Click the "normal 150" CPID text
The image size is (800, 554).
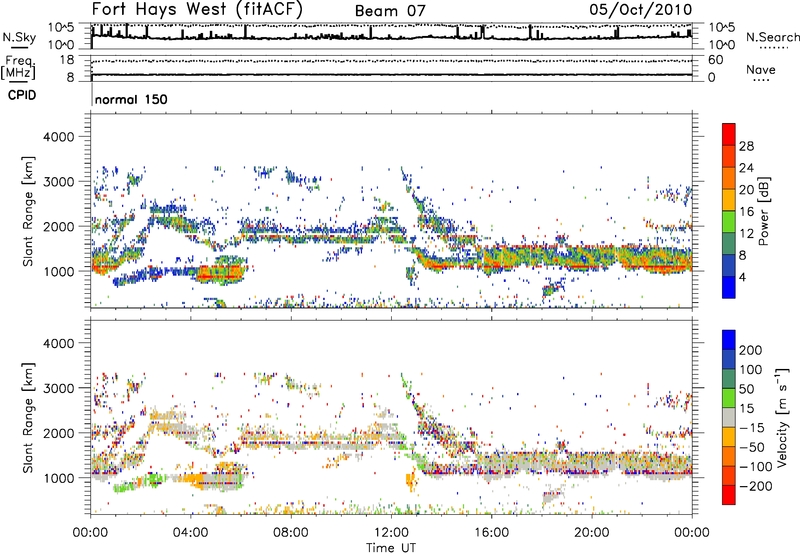coord(131,99)
